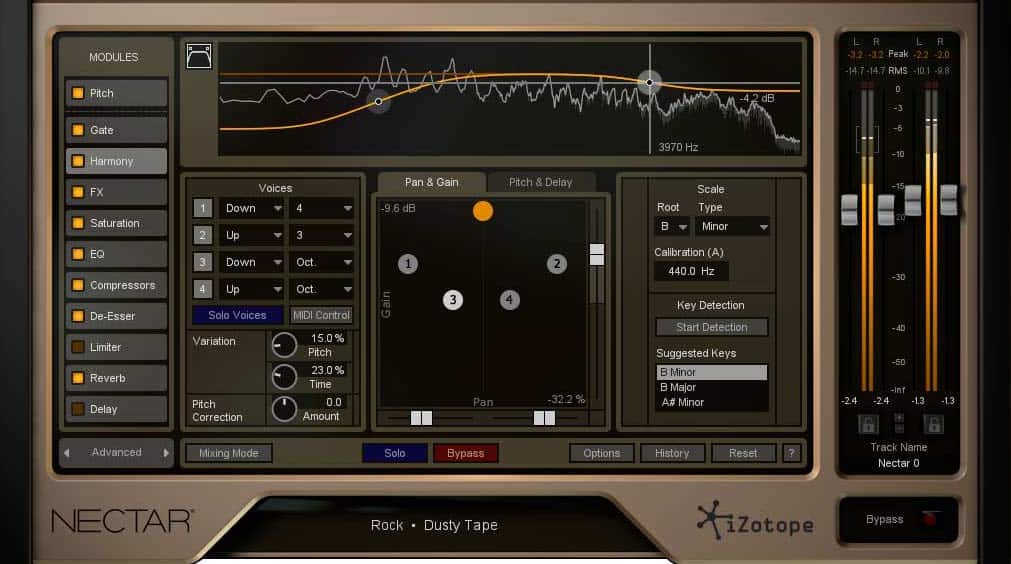1011x564 pixels.
Task: Click the filter shape icon beside spectrum
Action: coord(199,56)
